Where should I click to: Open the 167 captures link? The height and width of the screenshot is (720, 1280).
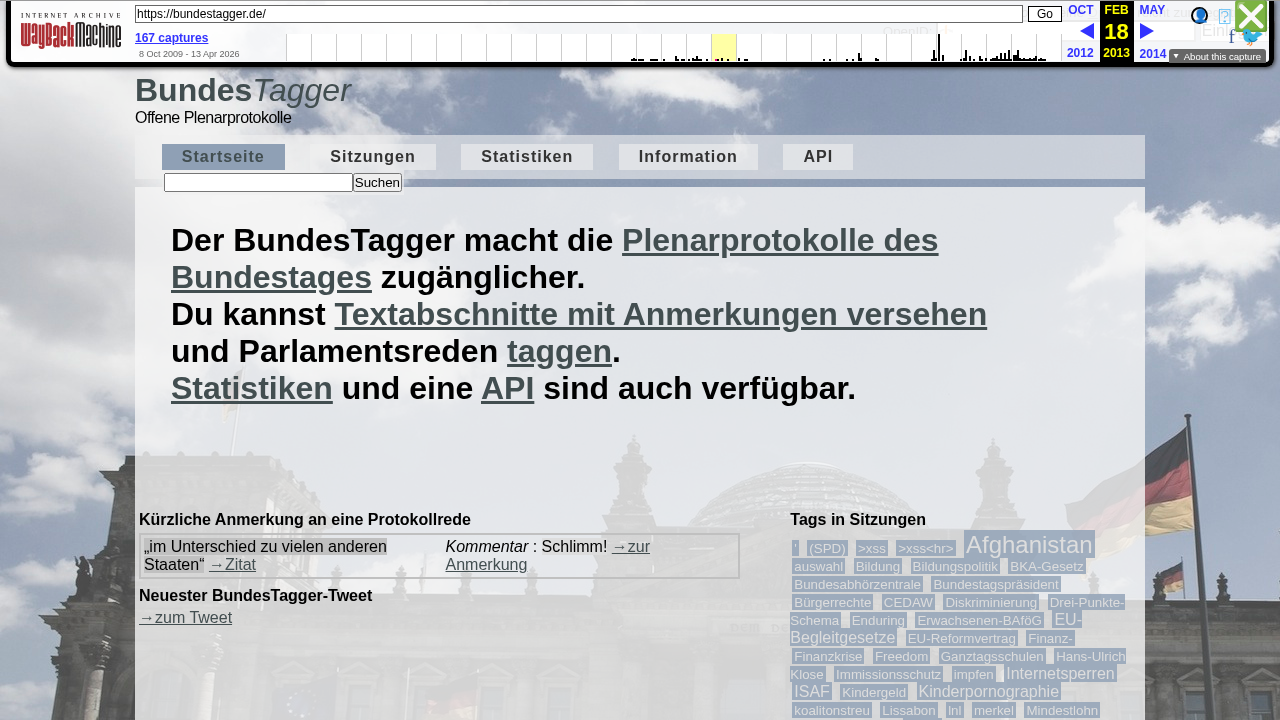[172, 38]
